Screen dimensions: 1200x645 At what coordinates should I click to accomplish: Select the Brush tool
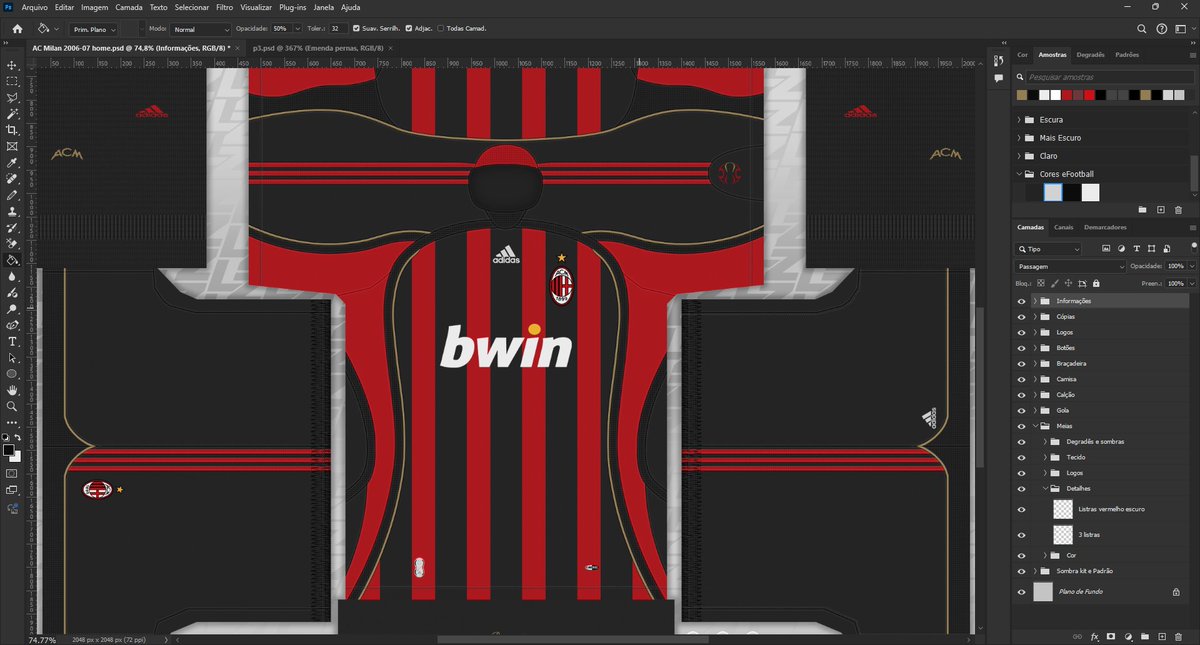coord(12,195)
